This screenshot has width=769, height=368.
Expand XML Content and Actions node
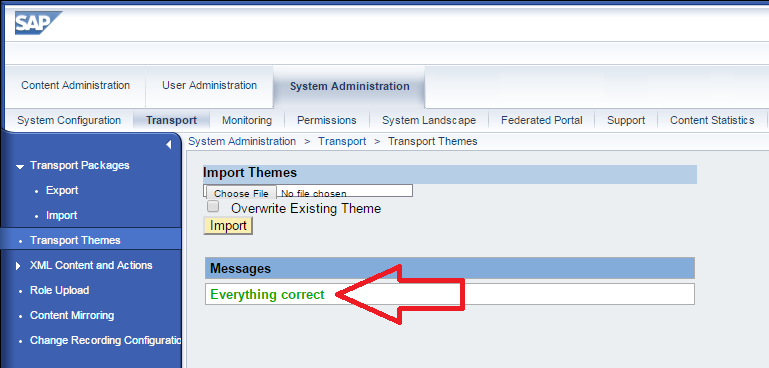19,266
